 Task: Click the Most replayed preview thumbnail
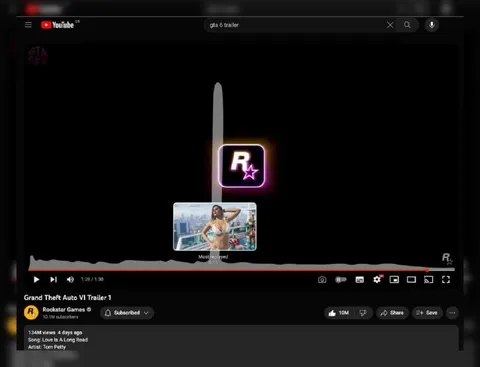click(x=215, y=226)
